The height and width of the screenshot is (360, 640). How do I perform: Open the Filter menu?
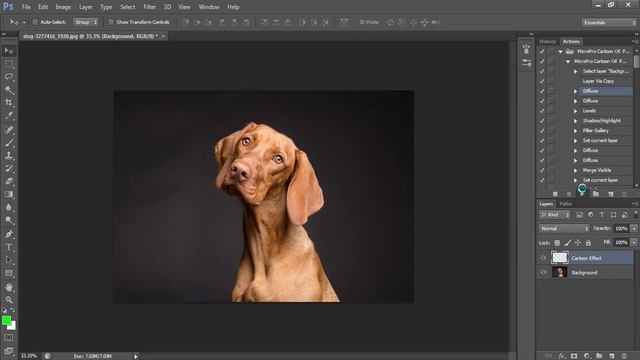click(149, 7)
